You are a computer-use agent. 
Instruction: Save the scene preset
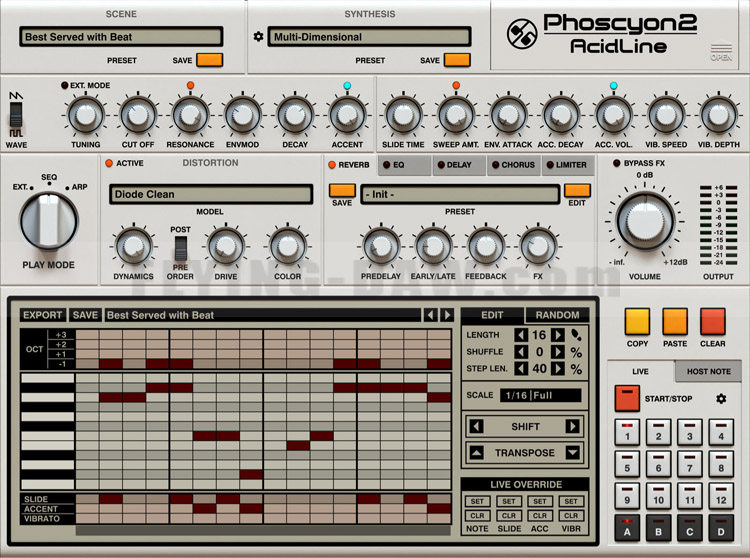coord(210,60)
